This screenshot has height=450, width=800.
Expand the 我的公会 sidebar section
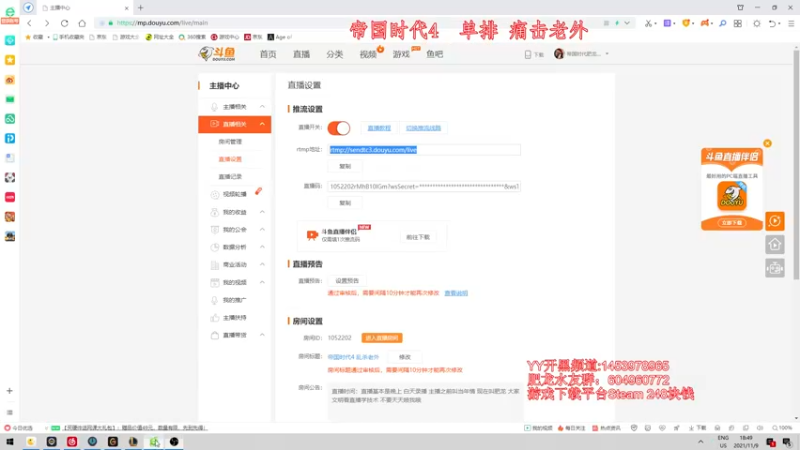[x=262, y=230]
